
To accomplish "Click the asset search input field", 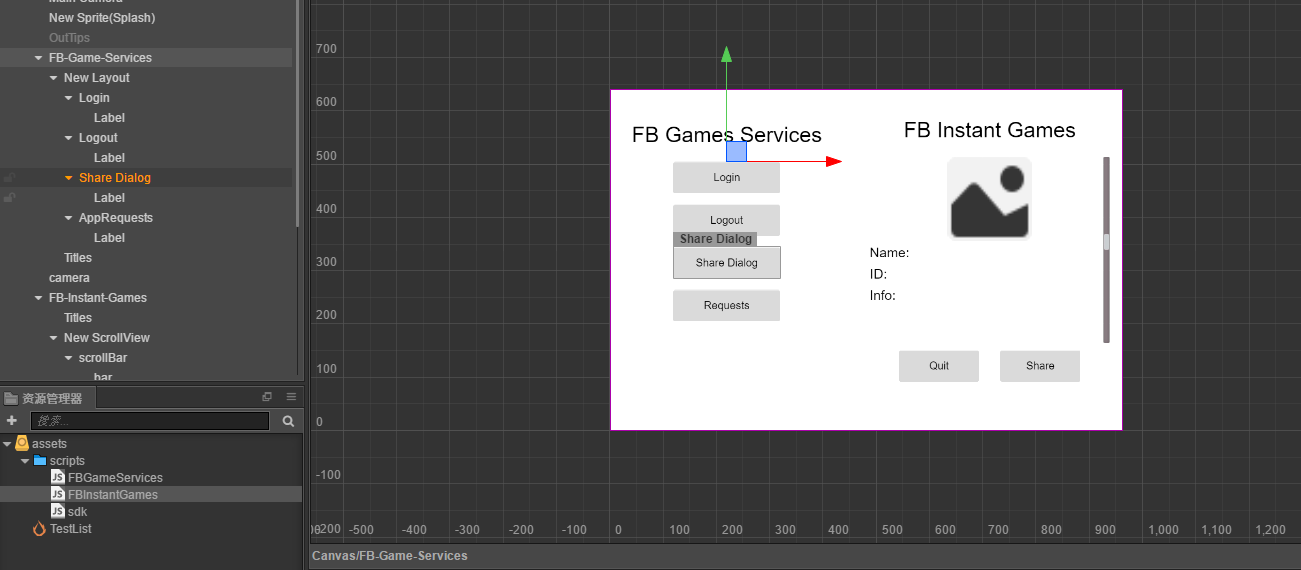I will [150, 421].
